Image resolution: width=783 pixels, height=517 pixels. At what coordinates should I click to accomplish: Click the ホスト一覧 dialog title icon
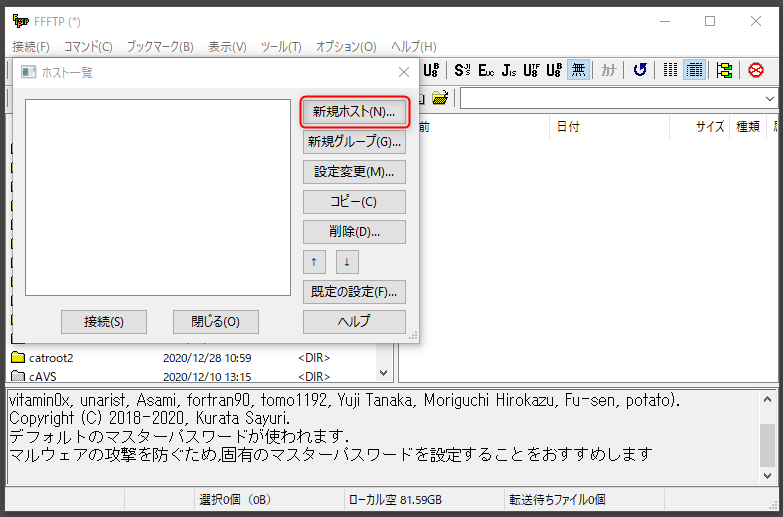coord(28,72)
